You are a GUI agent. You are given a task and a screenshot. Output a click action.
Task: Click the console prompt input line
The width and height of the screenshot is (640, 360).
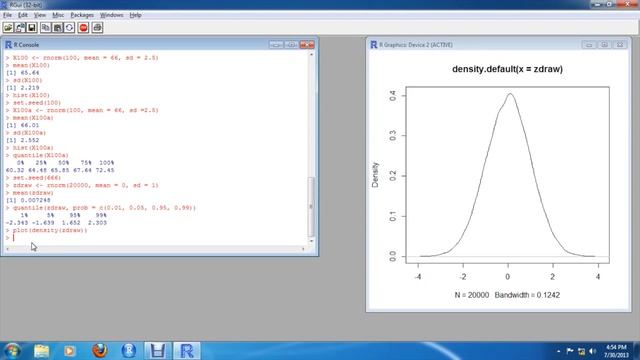tap(157, 238)
